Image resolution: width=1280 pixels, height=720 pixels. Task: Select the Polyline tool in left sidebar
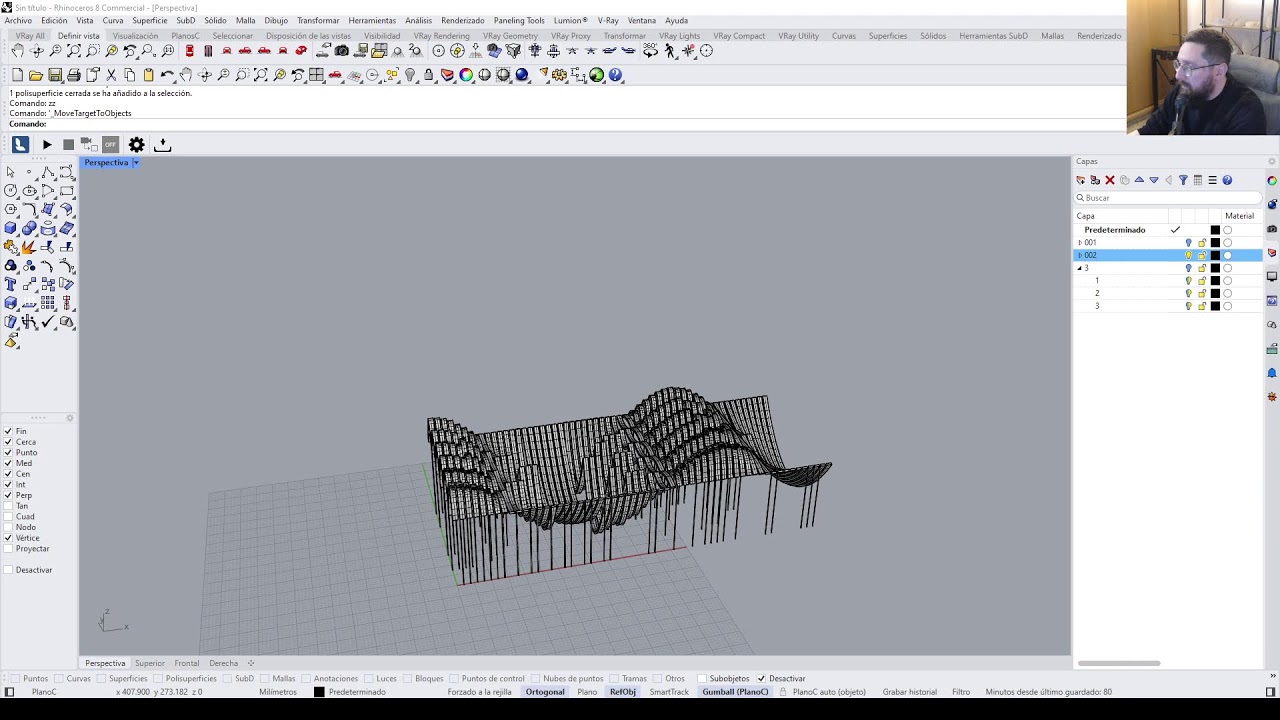click(48, 172)
